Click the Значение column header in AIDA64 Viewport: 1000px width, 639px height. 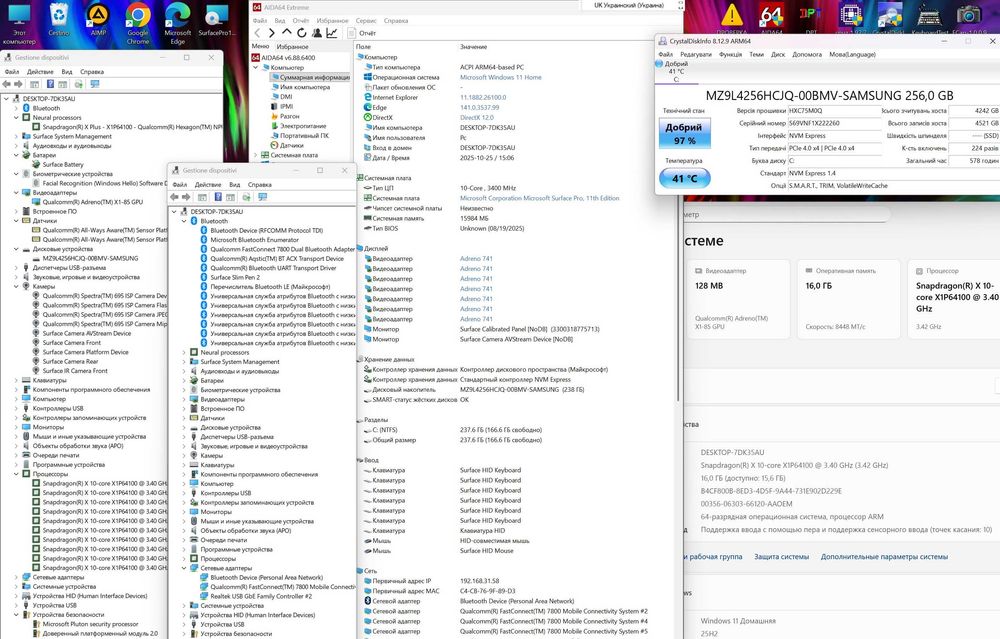pos(474,47)
